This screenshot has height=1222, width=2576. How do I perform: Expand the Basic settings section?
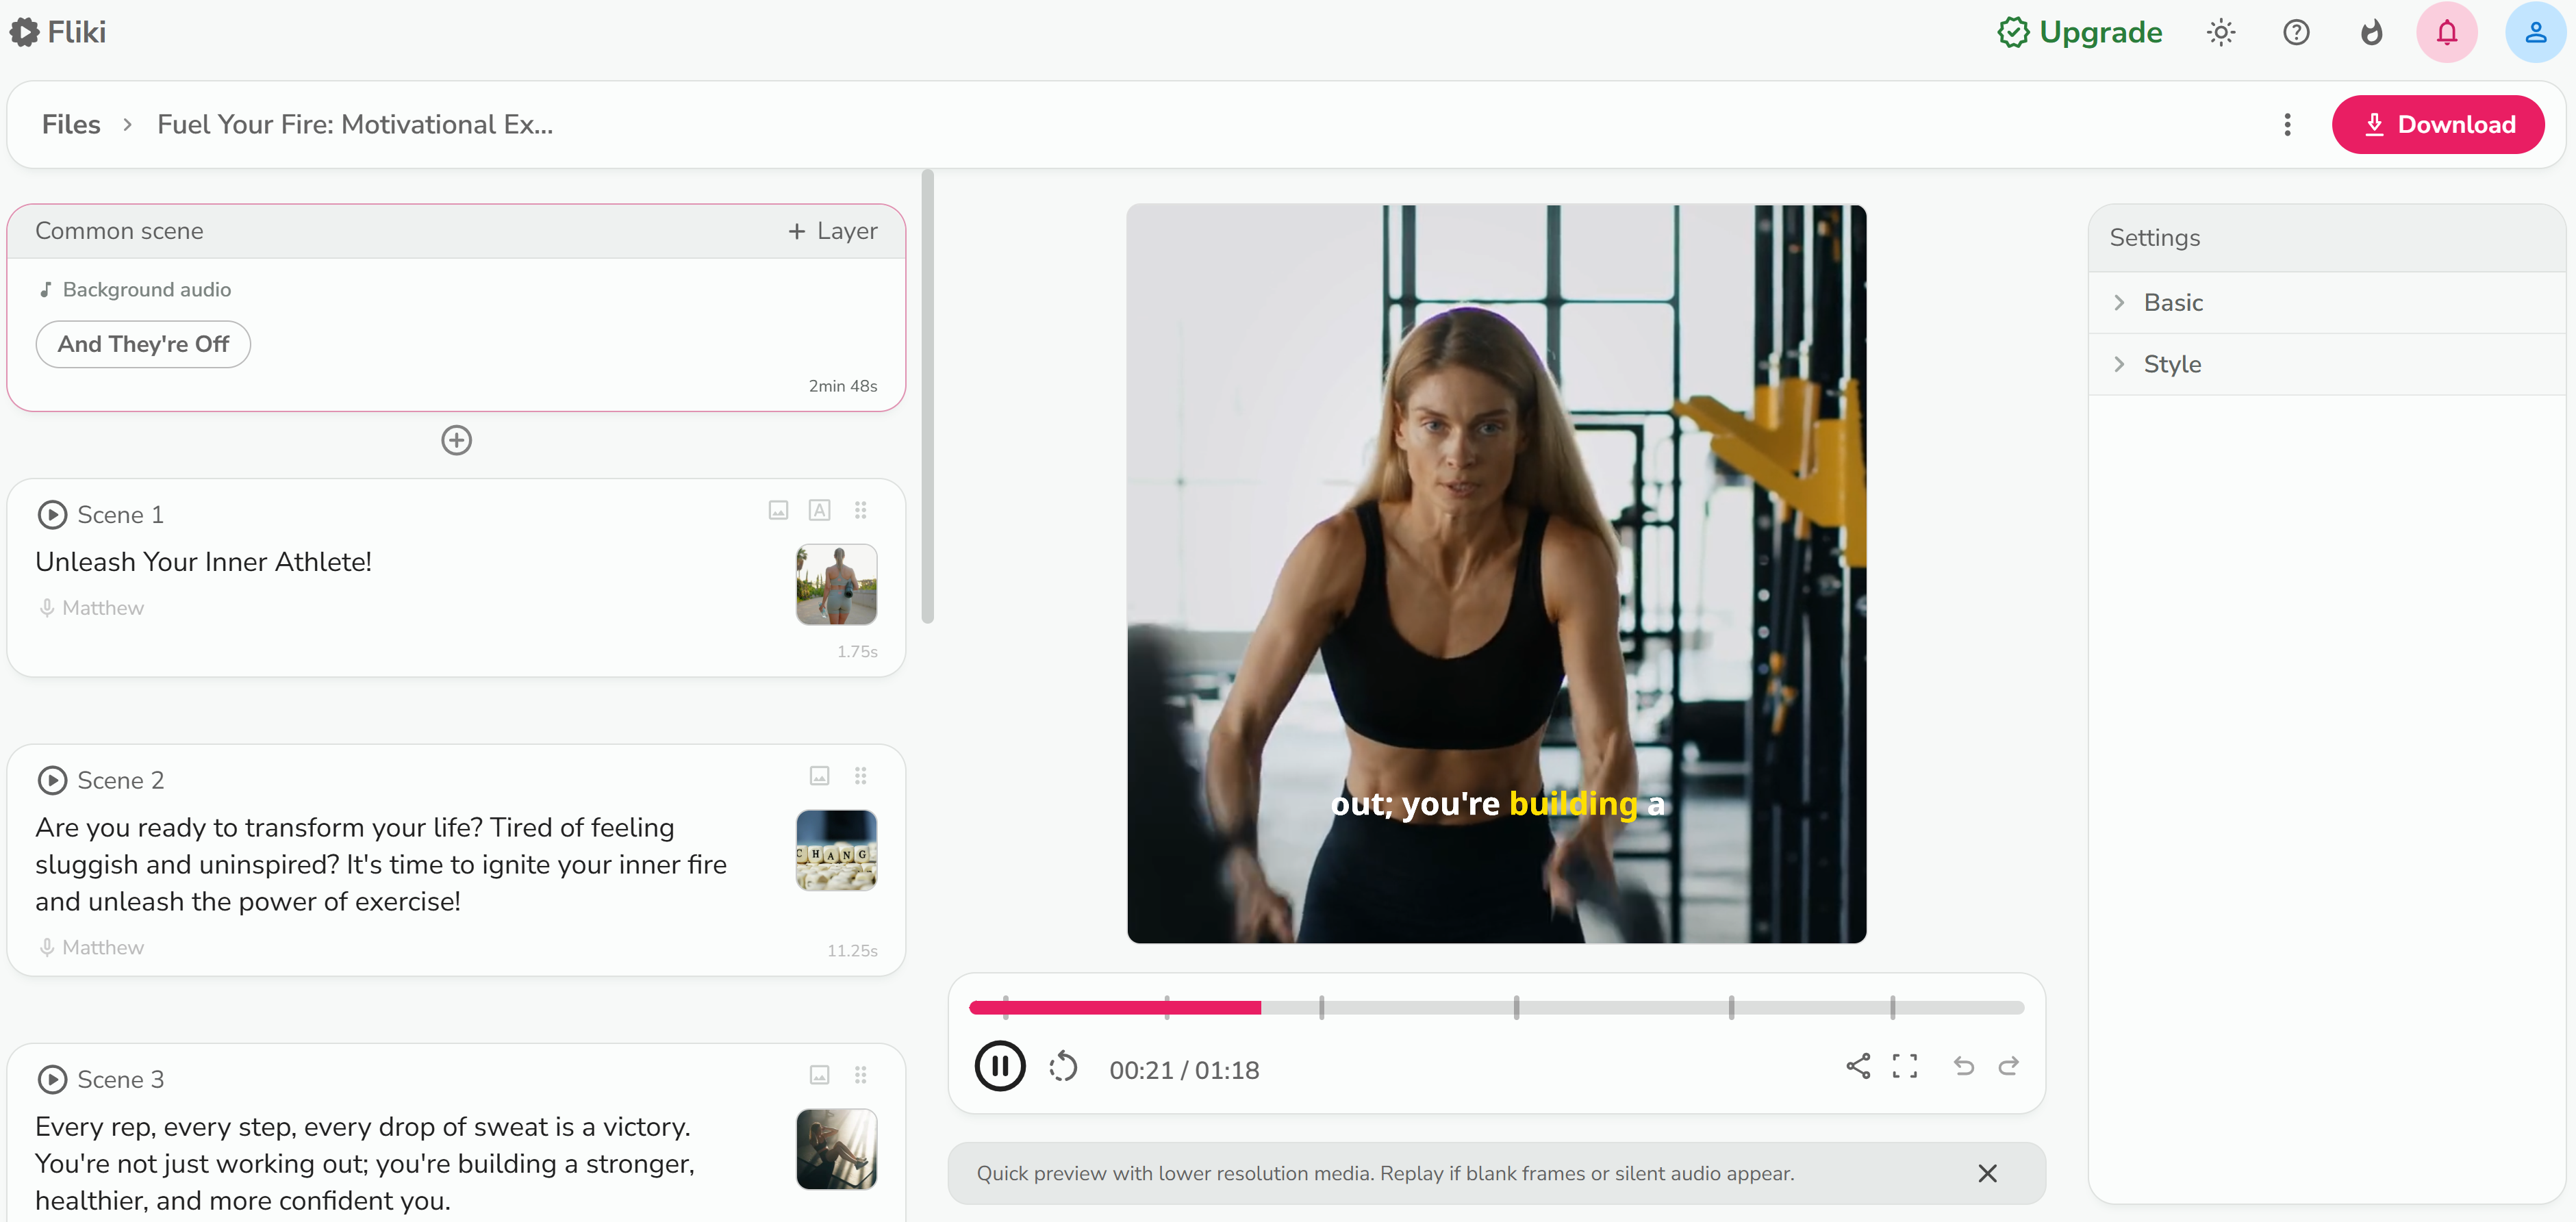[2172, 302]
